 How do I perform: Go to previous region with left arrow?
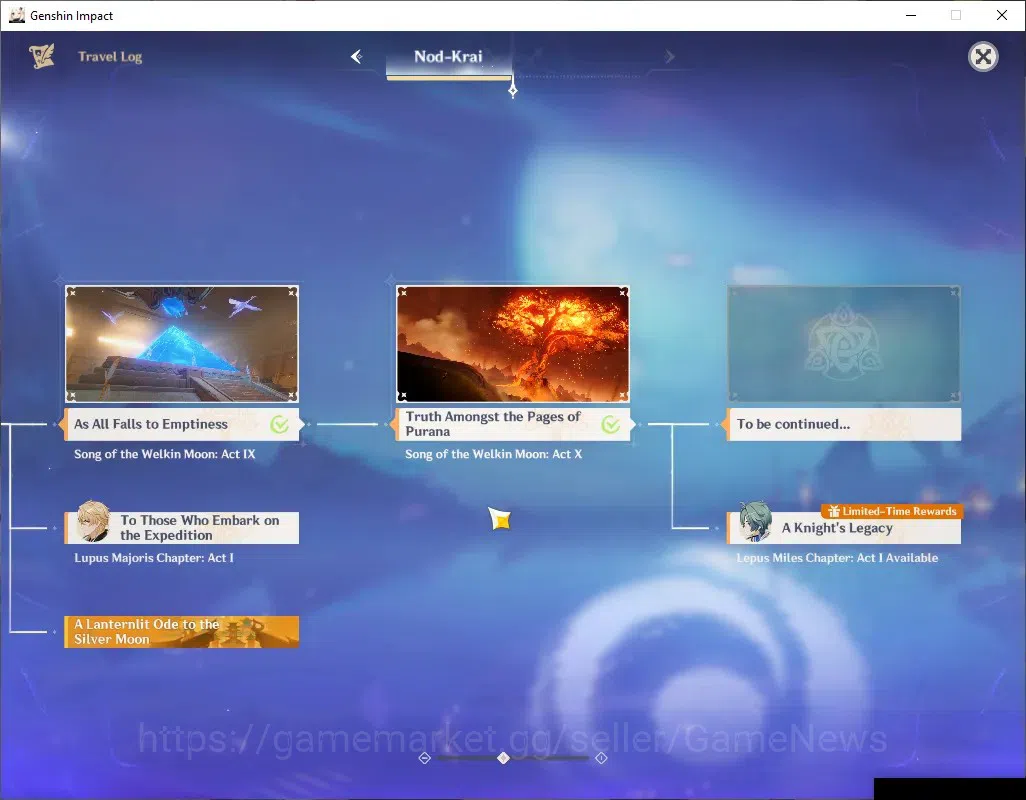click(357, 57)
